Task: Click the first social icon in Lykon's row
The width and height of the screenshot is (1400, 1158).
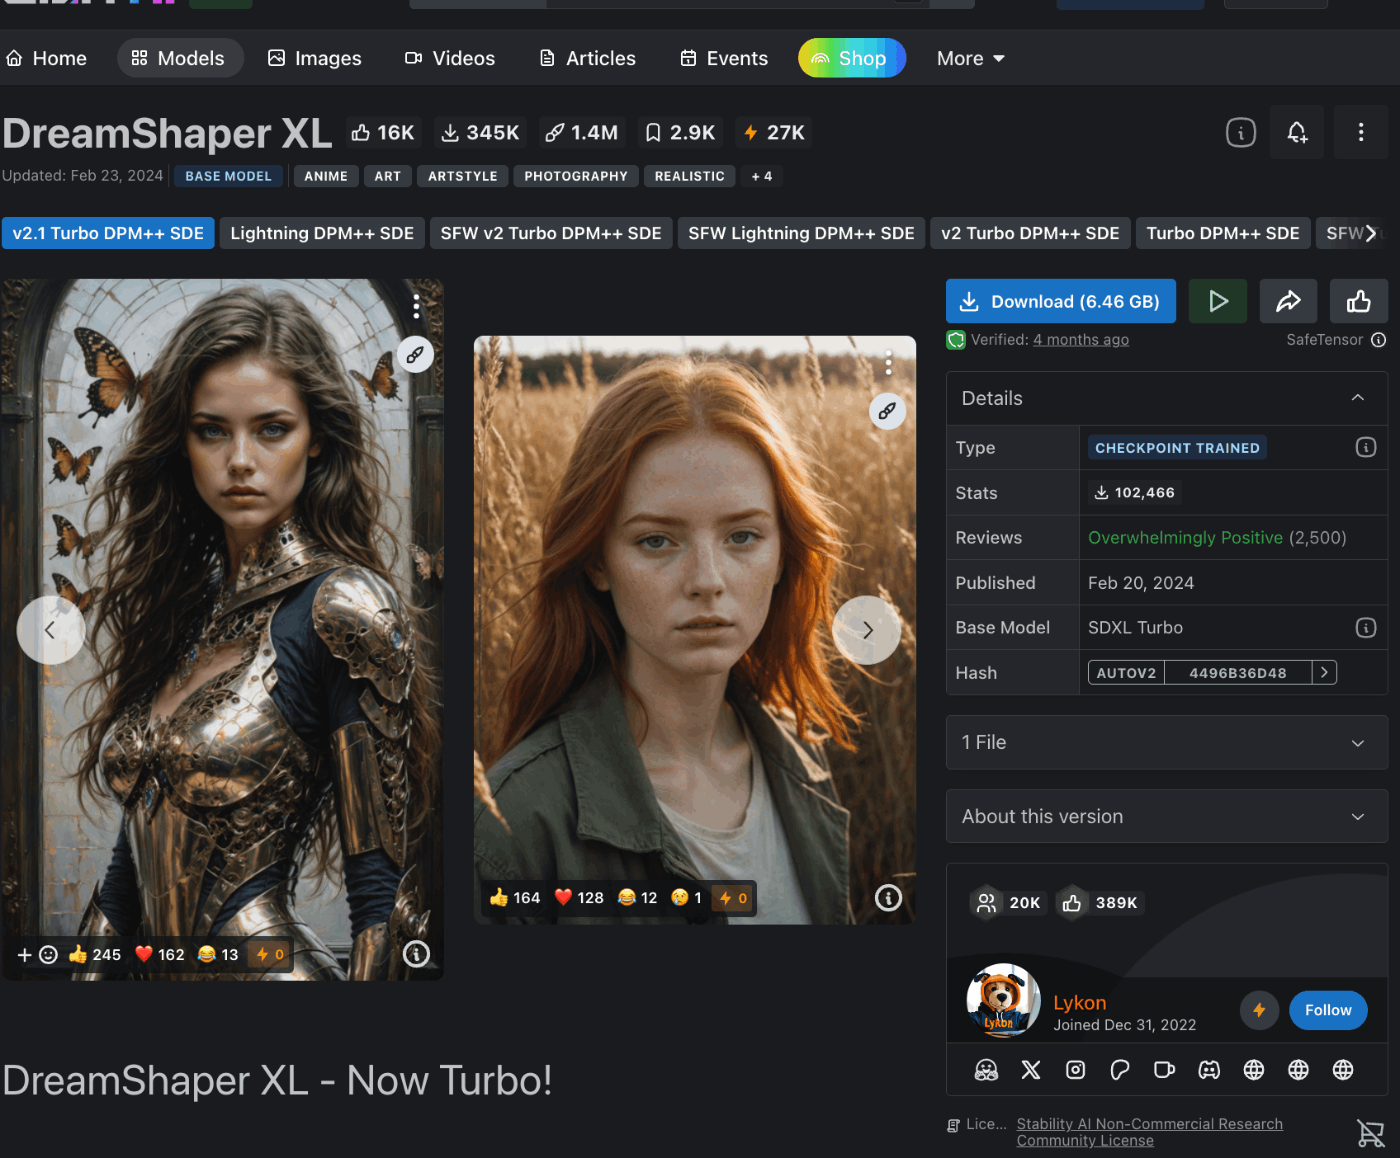Action: tap(986, 1070)
